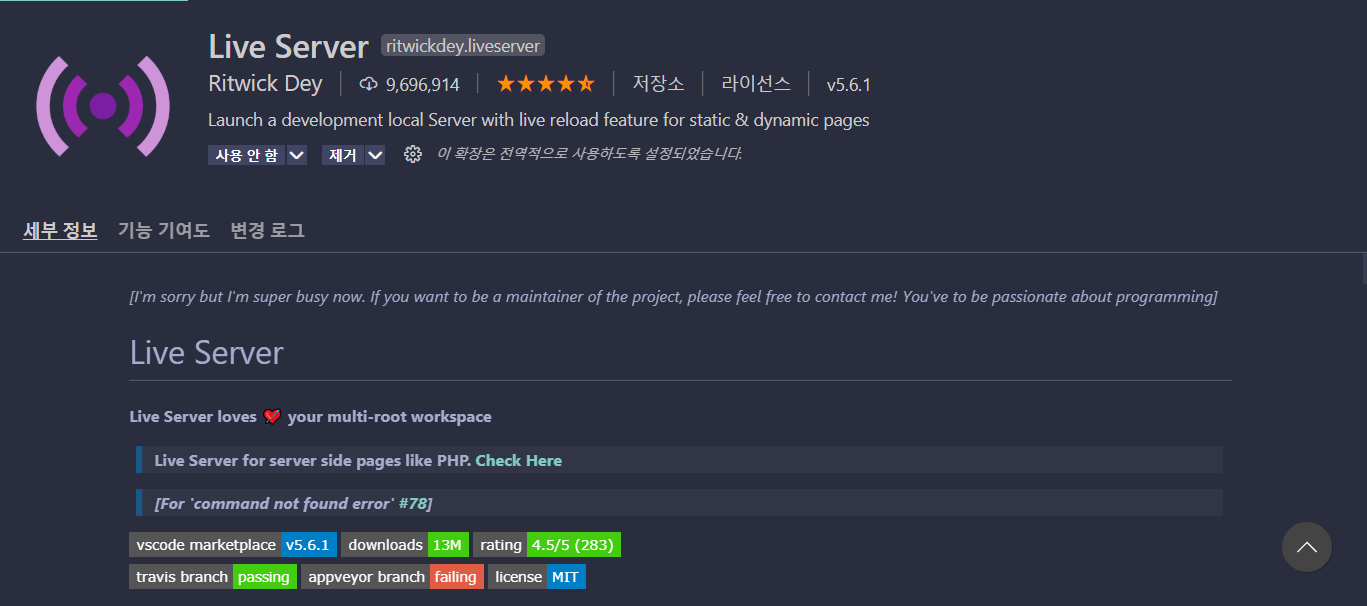Open the extension settings gear
The image size is (1367, 606).
pos(412,154)
